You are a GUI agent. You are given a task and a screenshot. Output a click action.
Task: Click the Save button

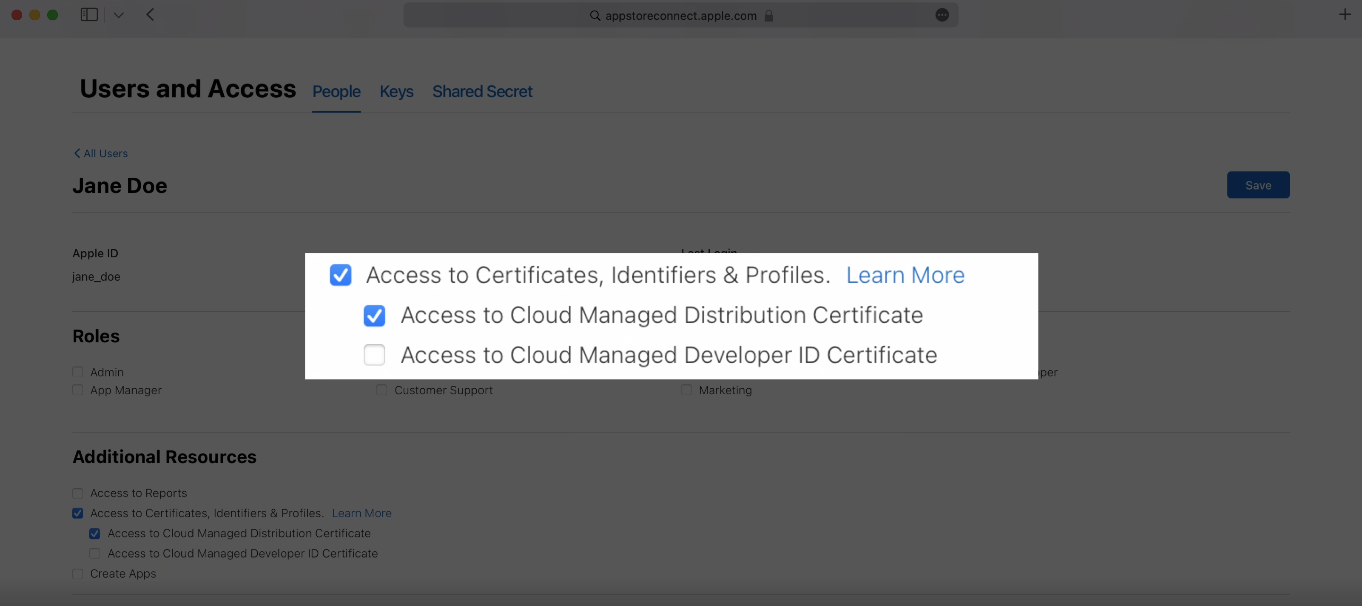pos(1257,184)
